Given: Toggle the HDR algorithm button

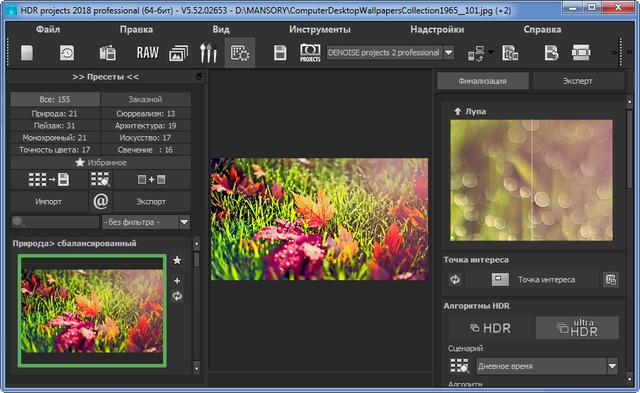Looking at the screenshot, I should (491, 328).
